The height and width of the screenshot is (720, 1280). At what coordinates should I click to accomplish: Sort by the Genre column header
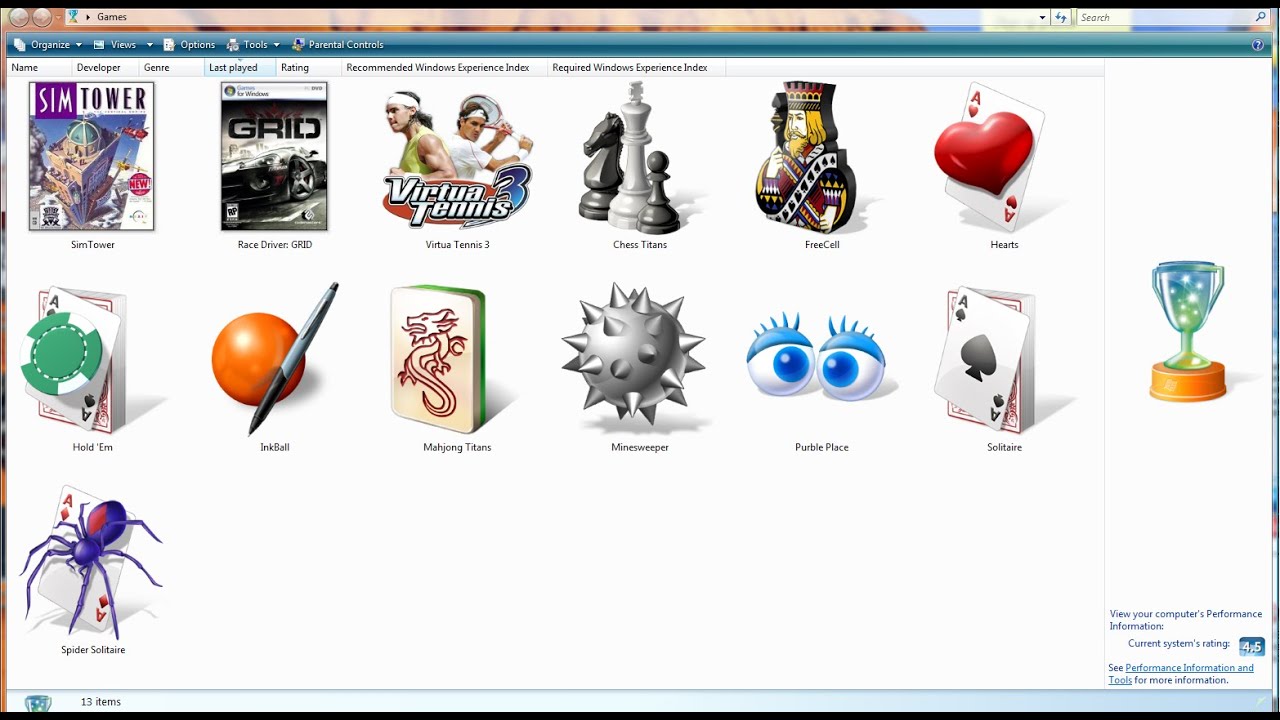(x=172, y=68)
